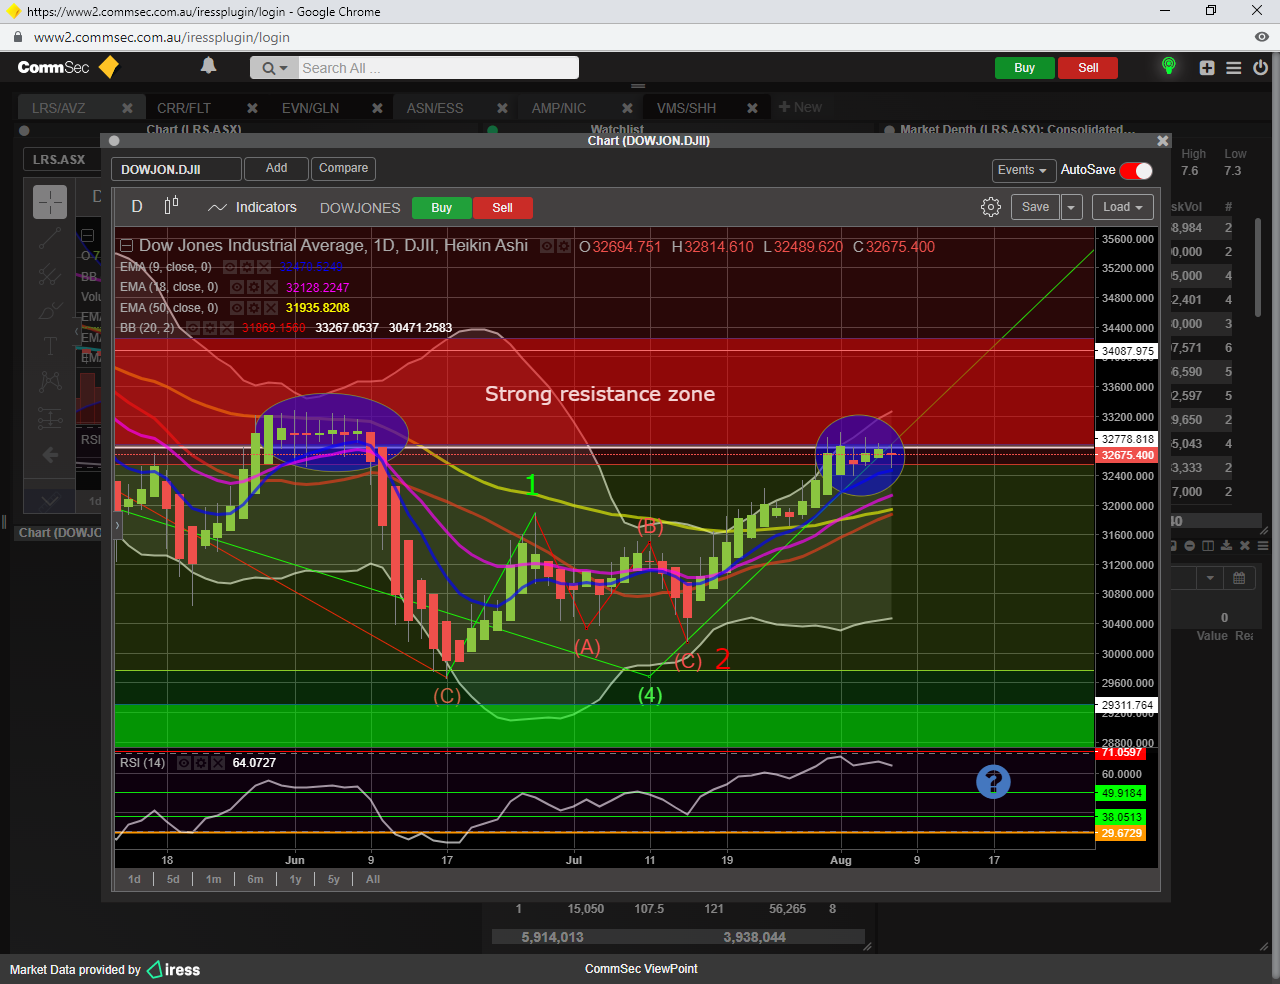Open a New workspace tab
Screen dimensions: 1280x984
coord(800,107)
